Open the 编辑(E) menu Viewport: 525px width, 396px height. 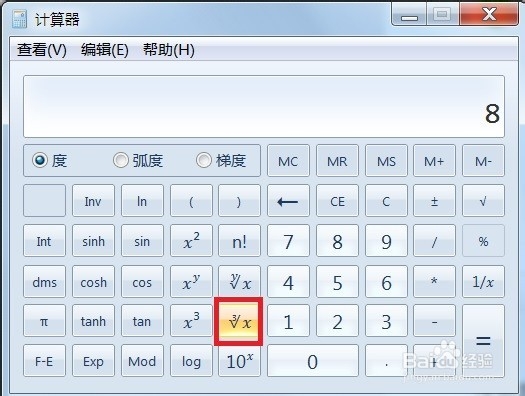pos(105,50)
